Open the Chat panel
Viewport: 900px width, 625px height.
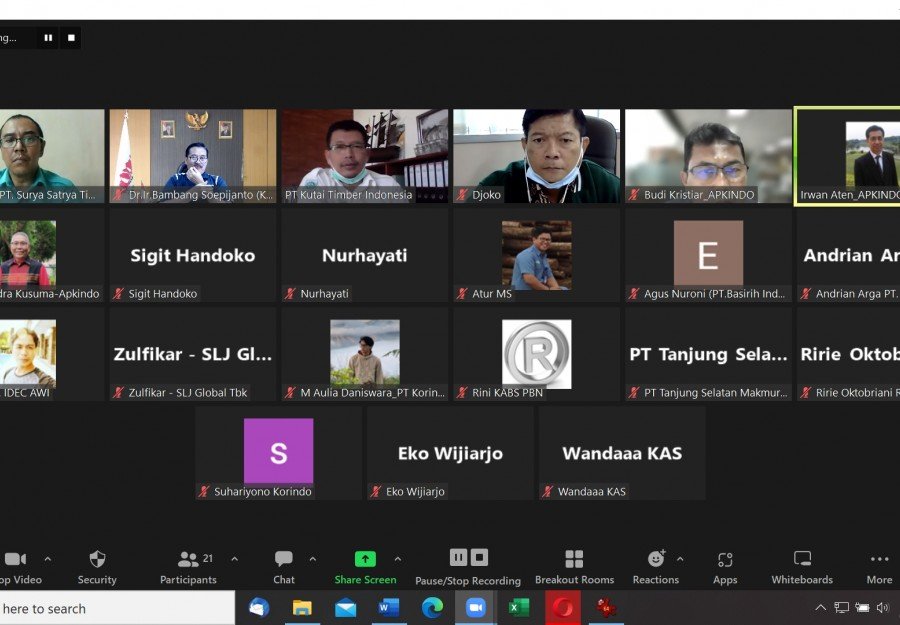point(284,560)
